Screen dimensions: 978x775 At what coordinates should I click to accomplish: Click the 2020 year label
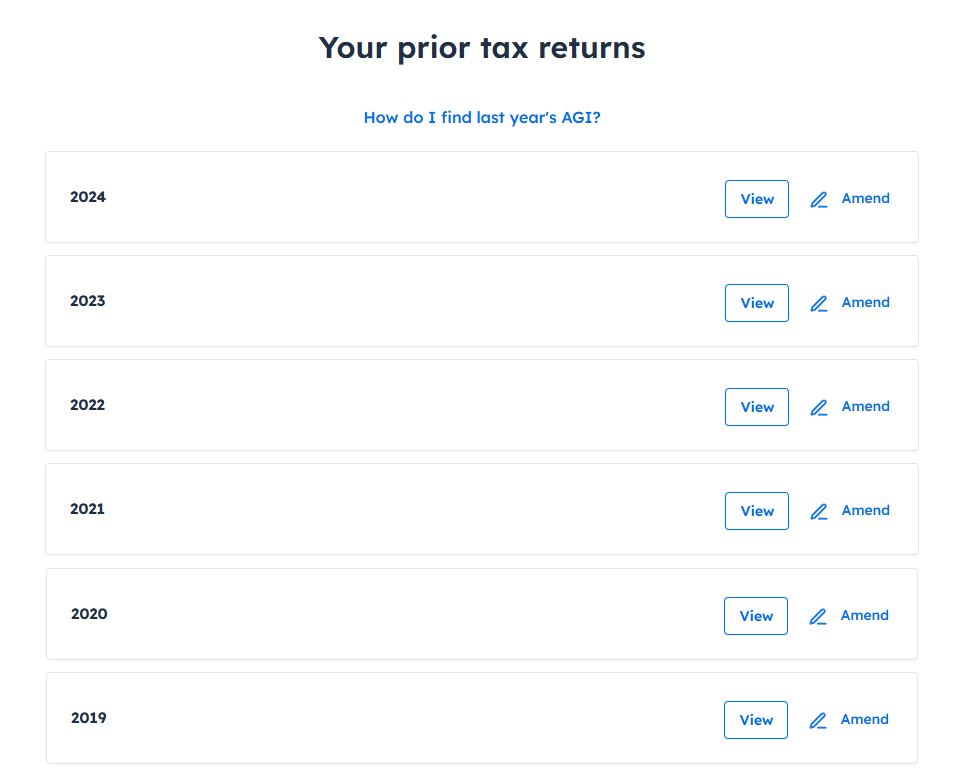pyautogui.click(x=89, y=614)
